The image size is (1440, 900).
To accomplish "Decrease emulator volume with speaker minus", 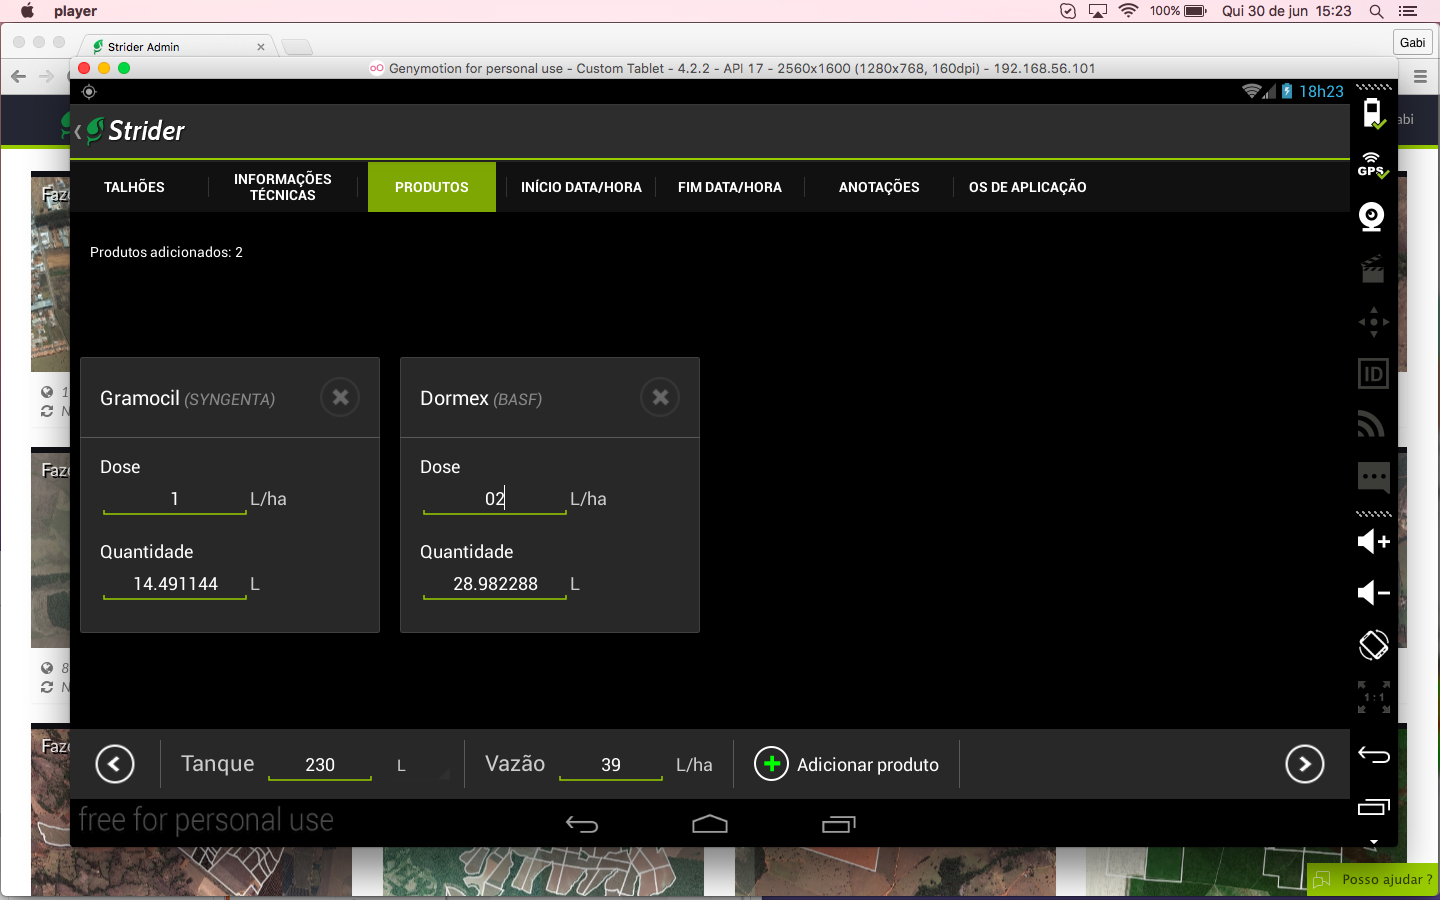I will (x=1373, y=593).
